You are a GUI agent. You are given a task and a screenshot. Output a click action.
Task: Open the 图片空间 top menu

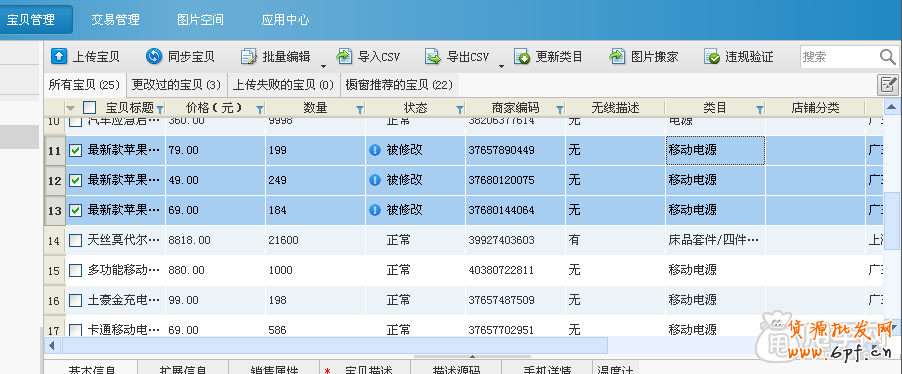(x=200, y=20)
